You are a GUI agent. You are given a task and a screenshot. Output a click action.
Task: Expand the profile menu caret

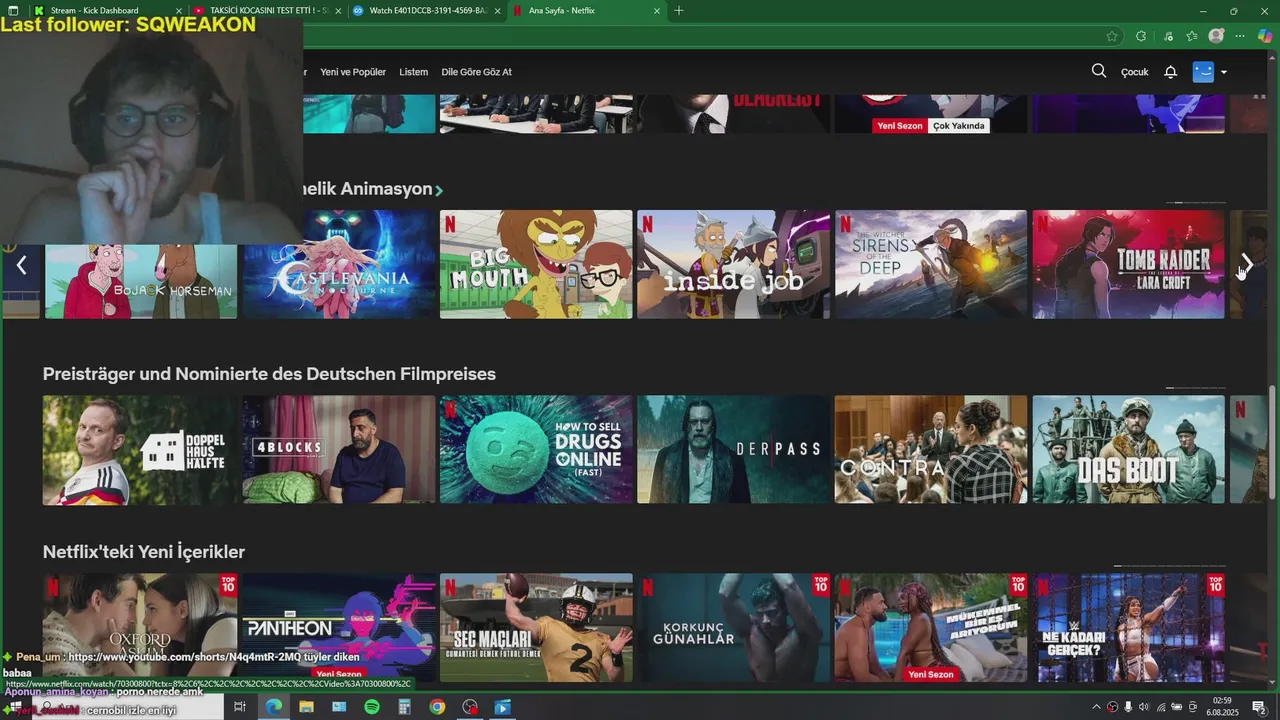tap(1224, 72)
